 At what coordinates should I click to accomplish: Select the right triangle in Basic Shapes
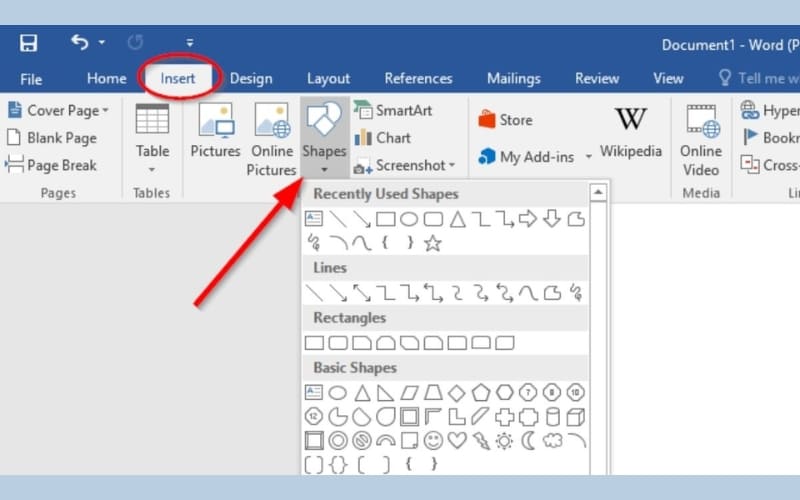385,393
